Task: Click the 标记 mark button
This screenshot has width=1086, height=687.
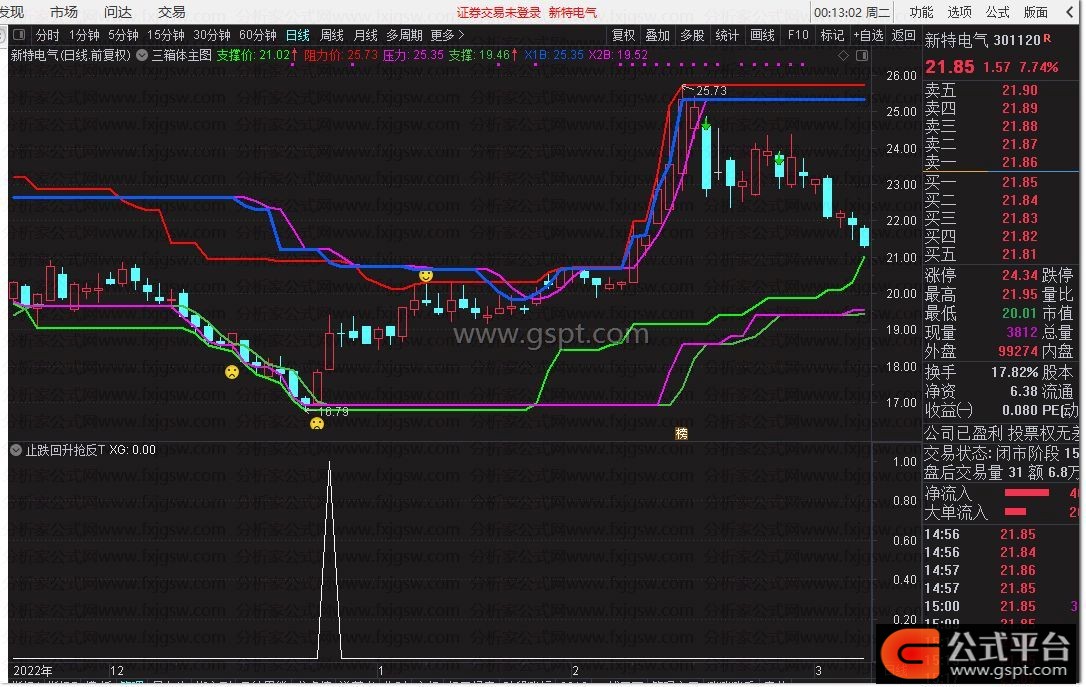Action: [x=832, y=35]
